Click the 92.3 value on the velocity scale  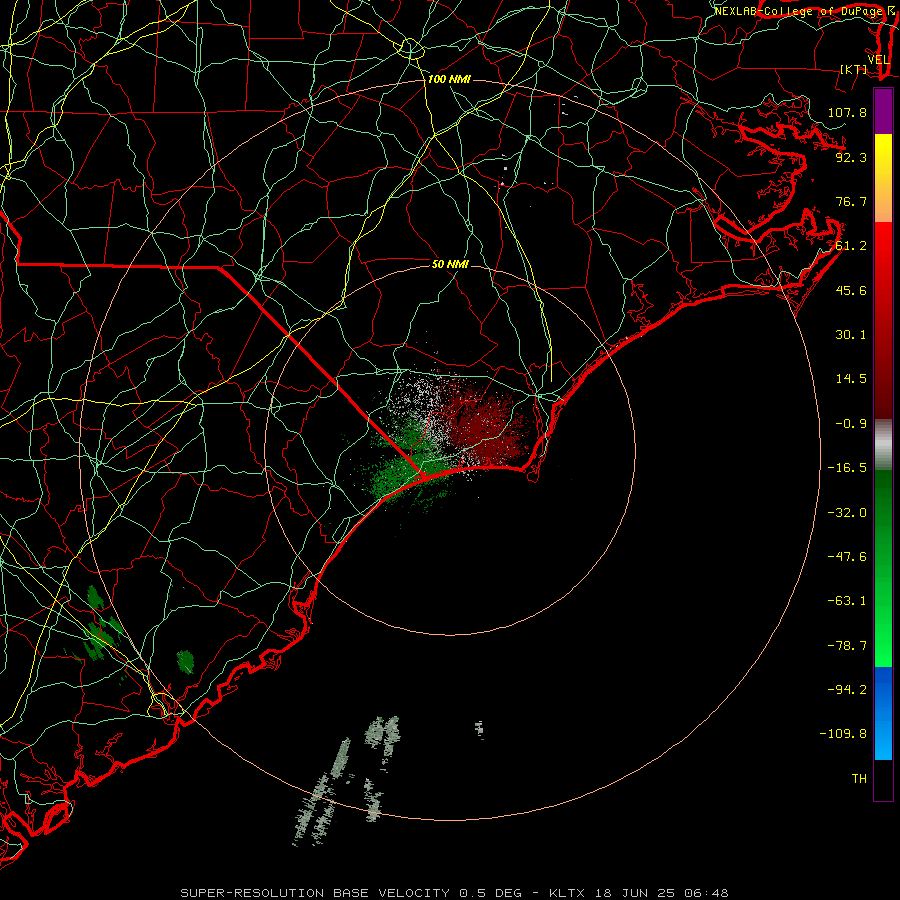851,157
